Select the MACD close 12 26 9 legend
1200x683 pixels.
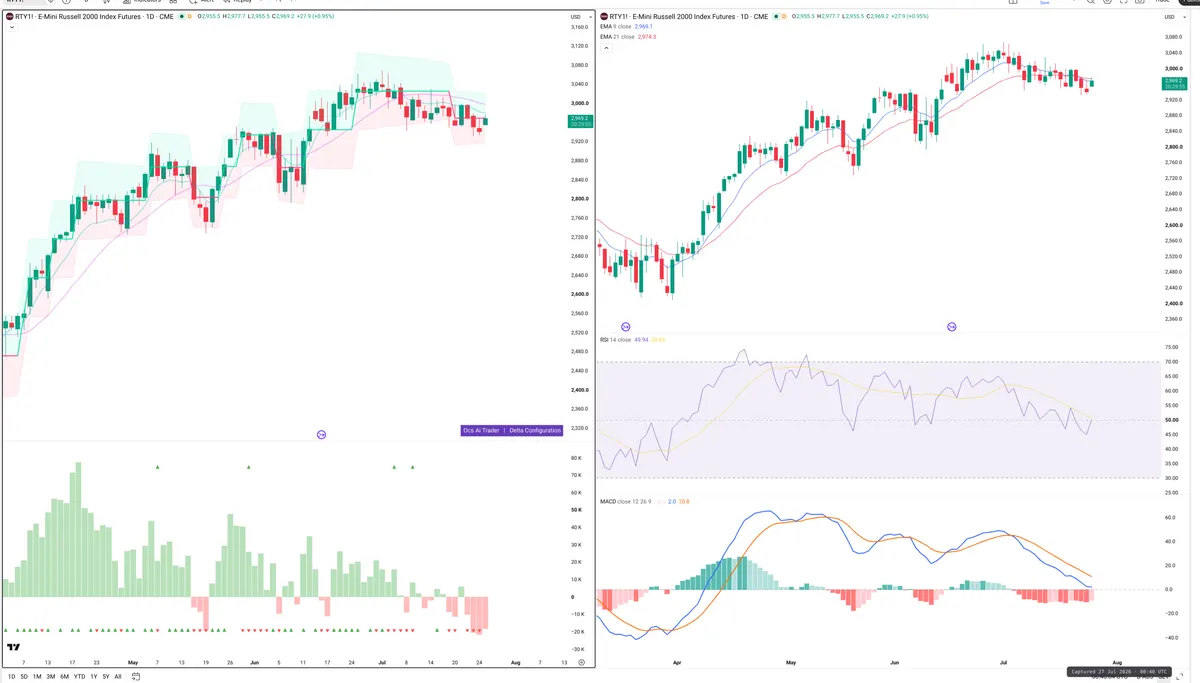click(x=625, y=501)
